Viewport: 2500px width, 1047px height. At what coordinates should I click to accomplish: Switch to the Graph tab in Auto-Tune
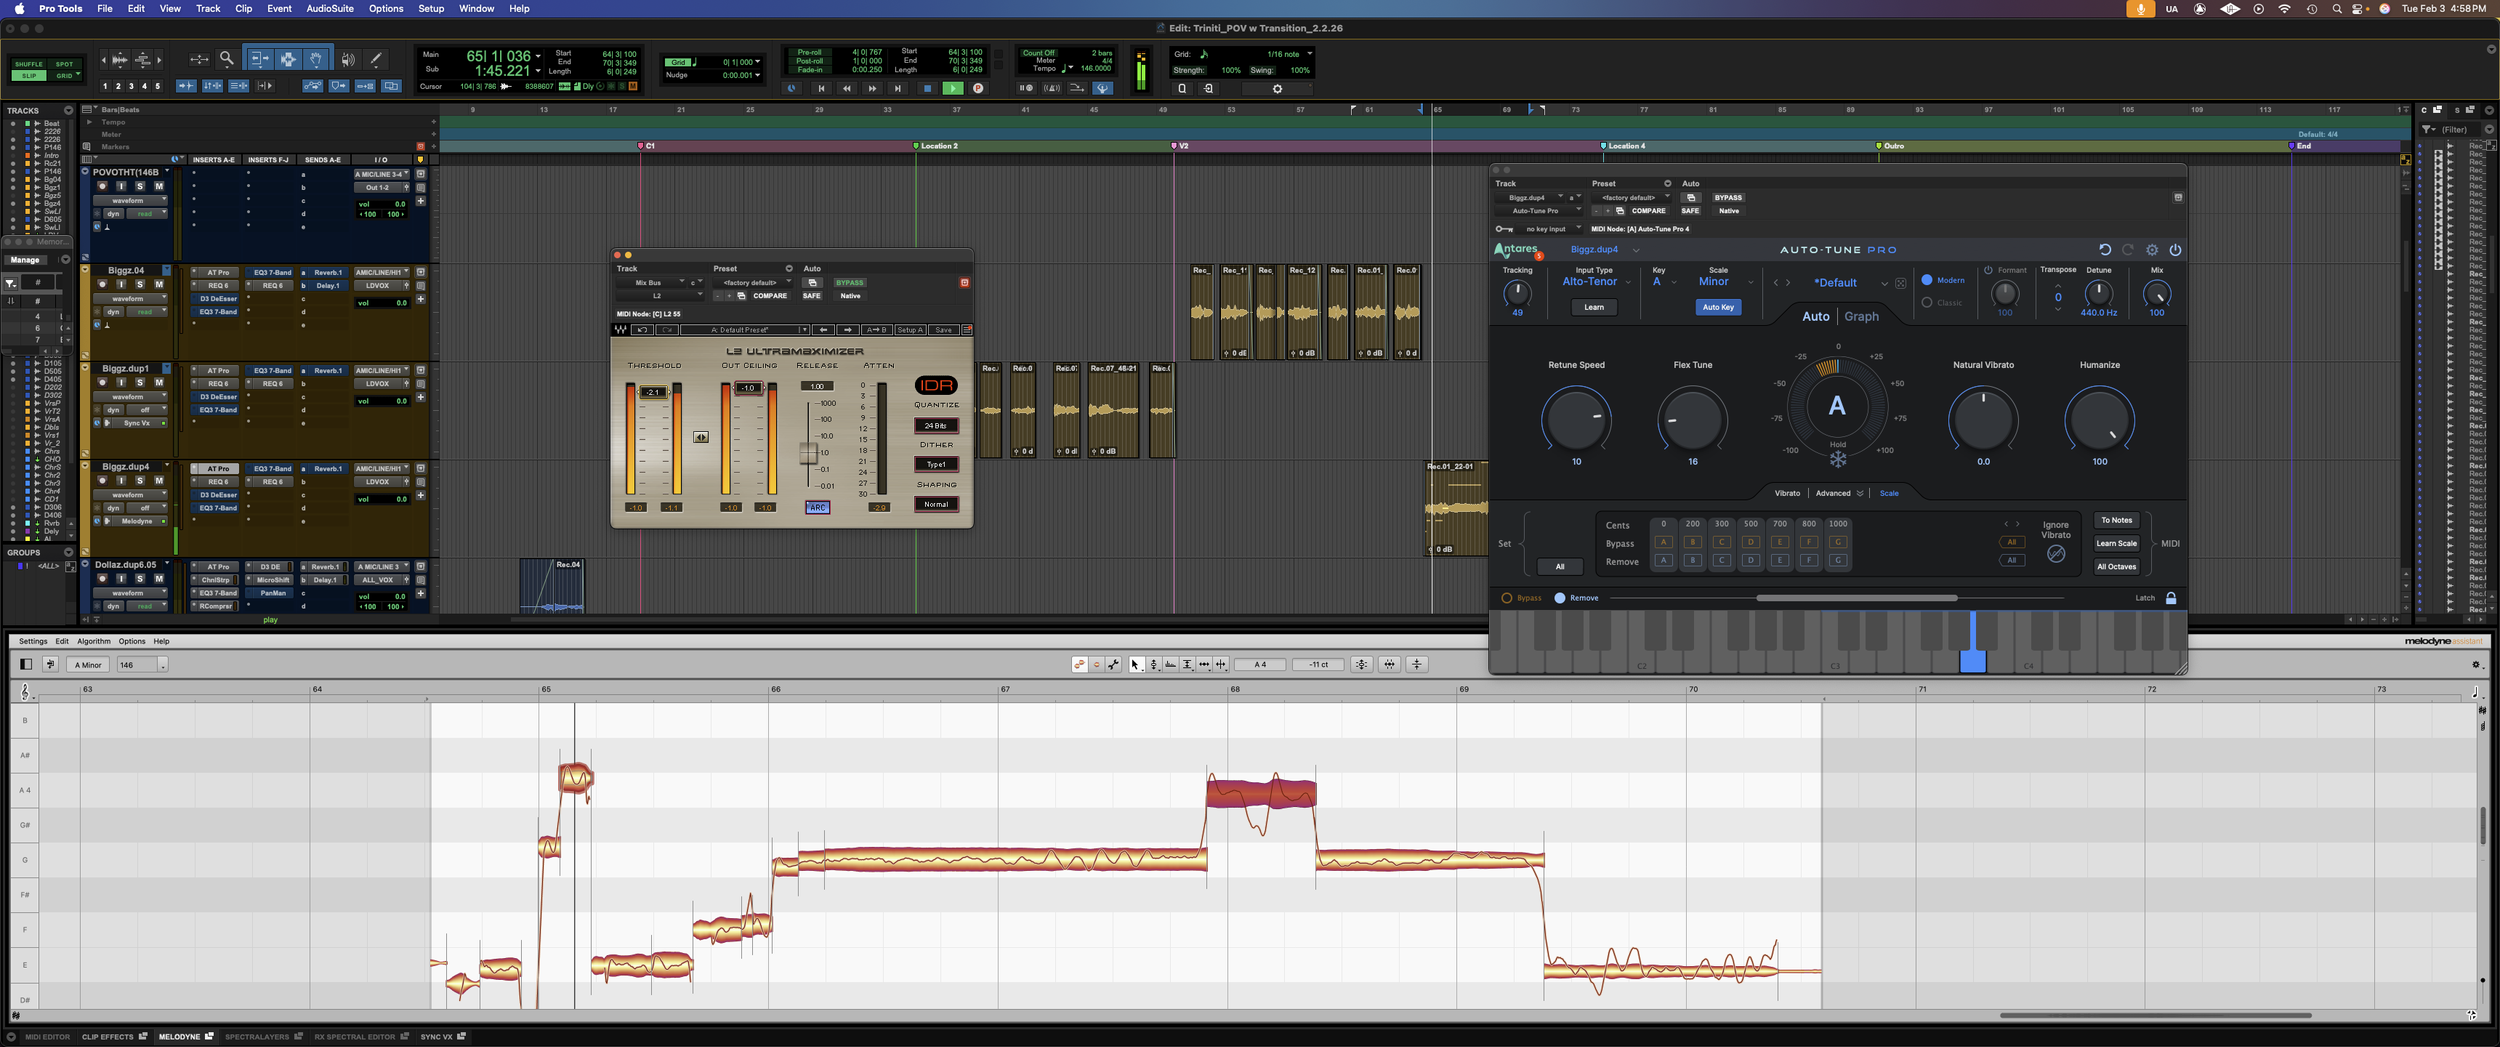1861,316
